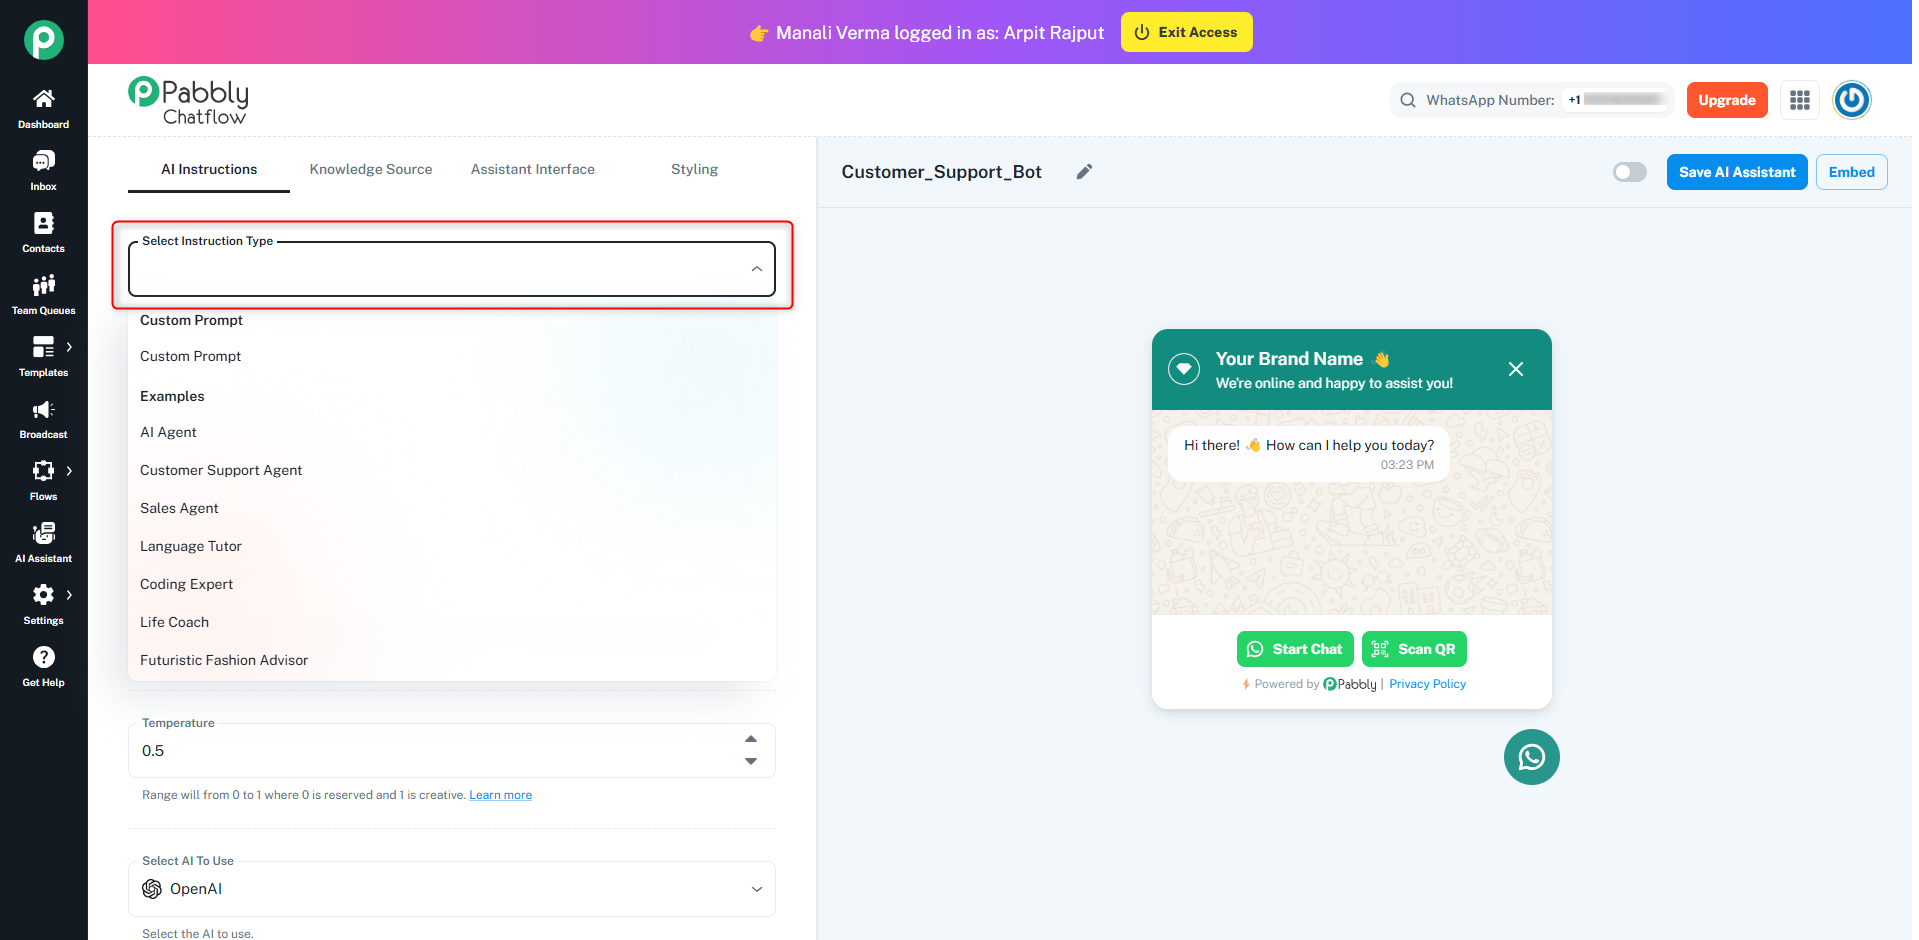
Task: Click the Temperature value field
Action: point(452,751)
